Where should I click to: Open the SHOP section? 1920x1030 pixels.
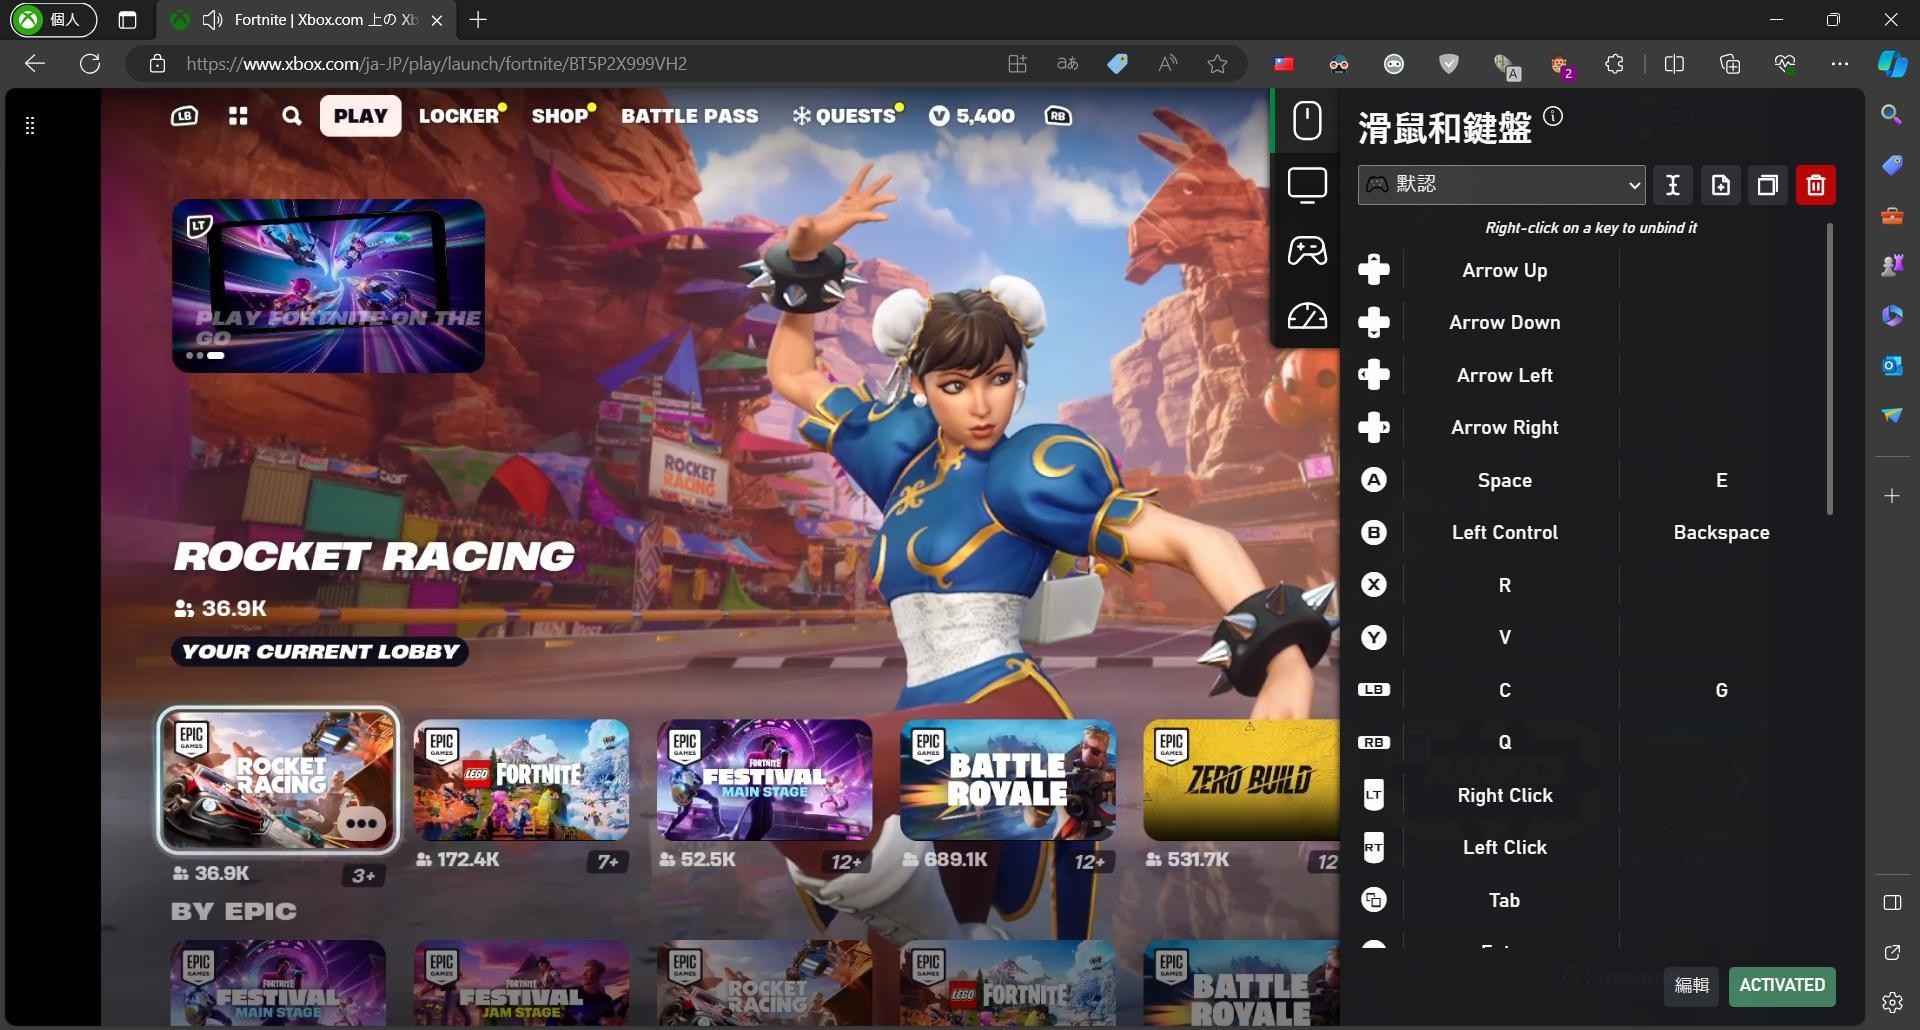point(561,116)
